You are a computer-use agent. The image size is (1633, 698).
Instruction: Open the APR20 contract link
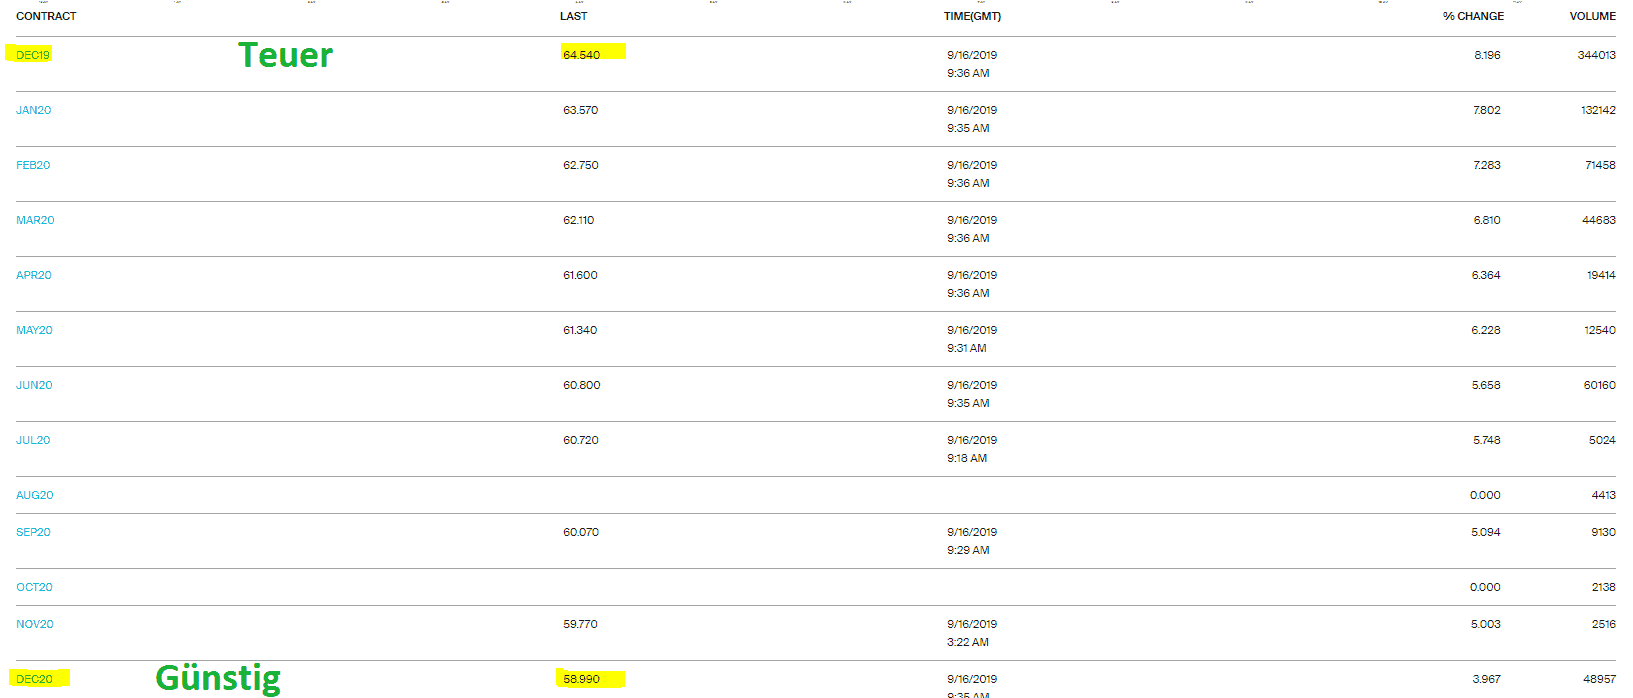click(33, 275)
